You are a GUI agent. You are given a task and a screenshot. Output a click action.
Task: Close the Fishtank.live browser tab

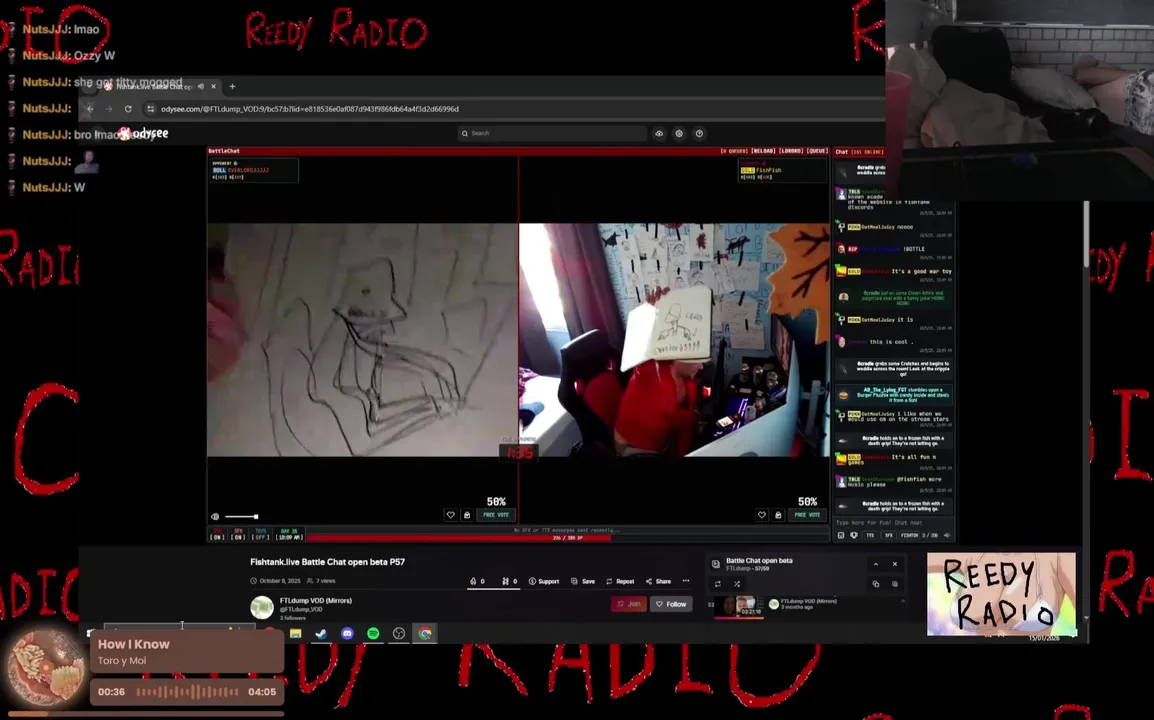tap(213, 86)
